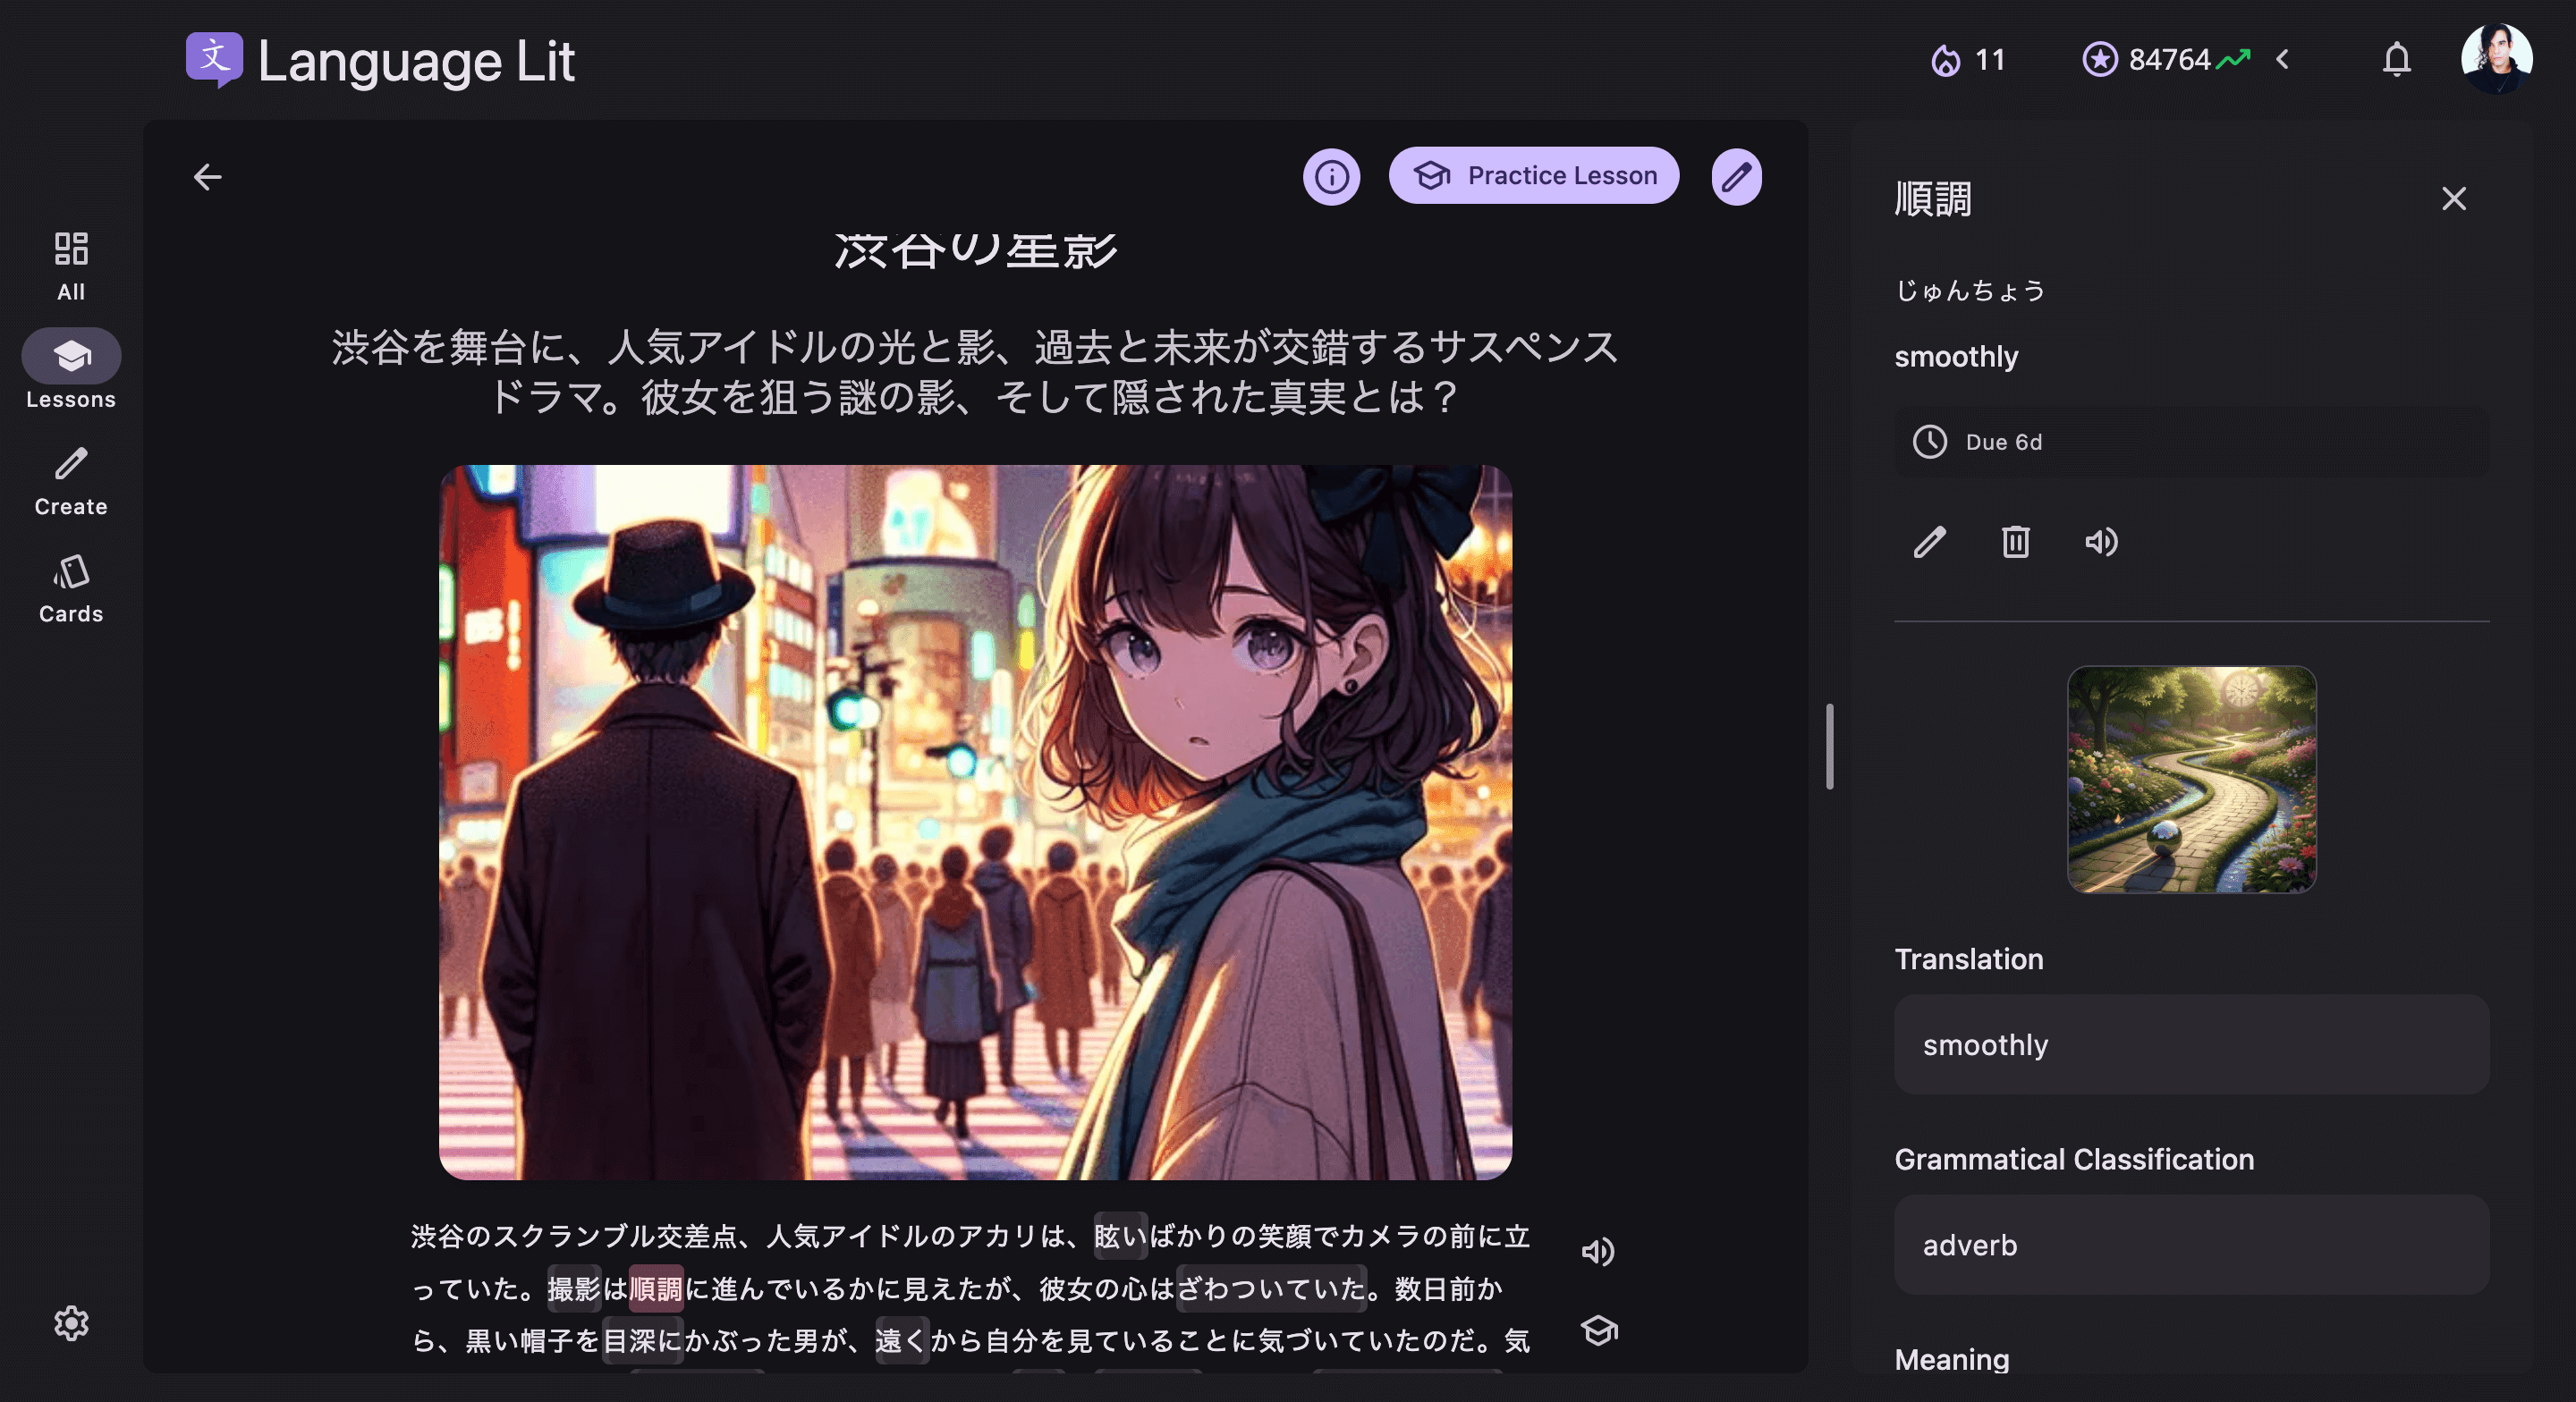Open the Create sidebar tab

point(71,482)
